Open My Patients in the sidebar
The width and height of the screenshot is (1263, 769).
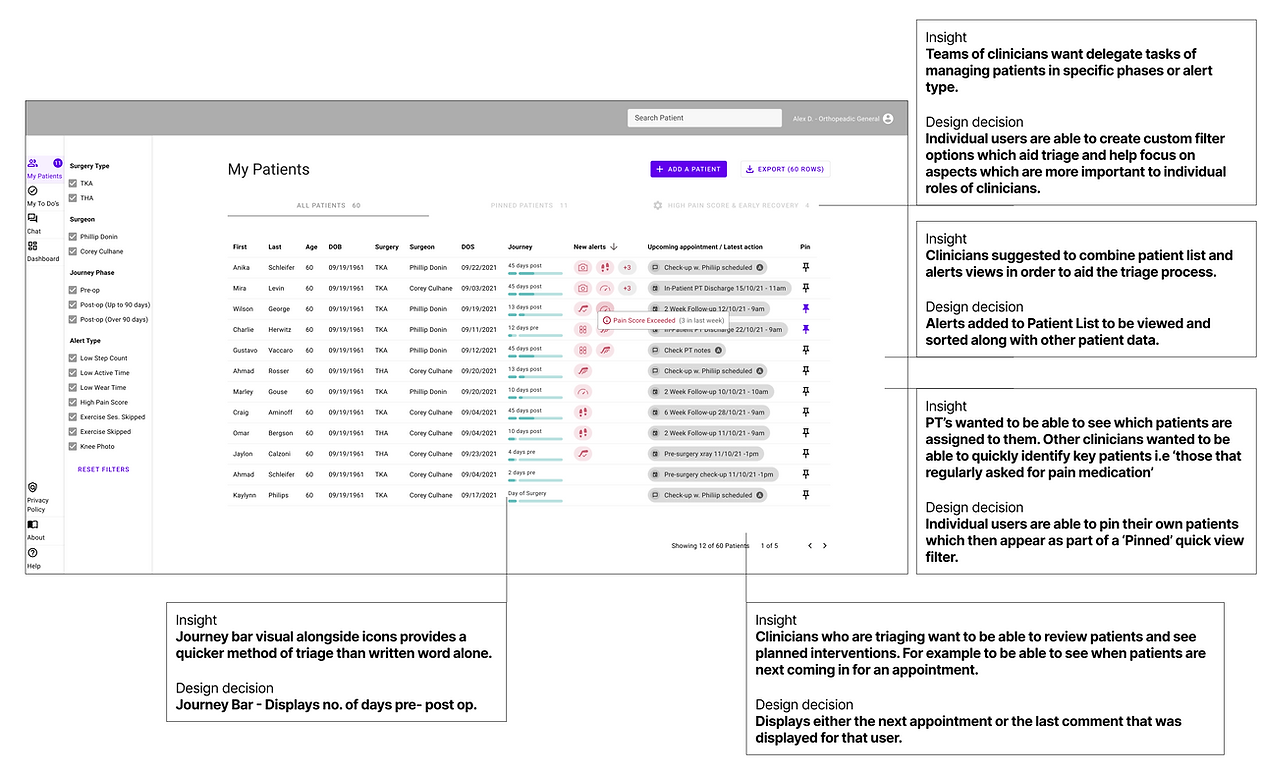[x=44, y=168]
